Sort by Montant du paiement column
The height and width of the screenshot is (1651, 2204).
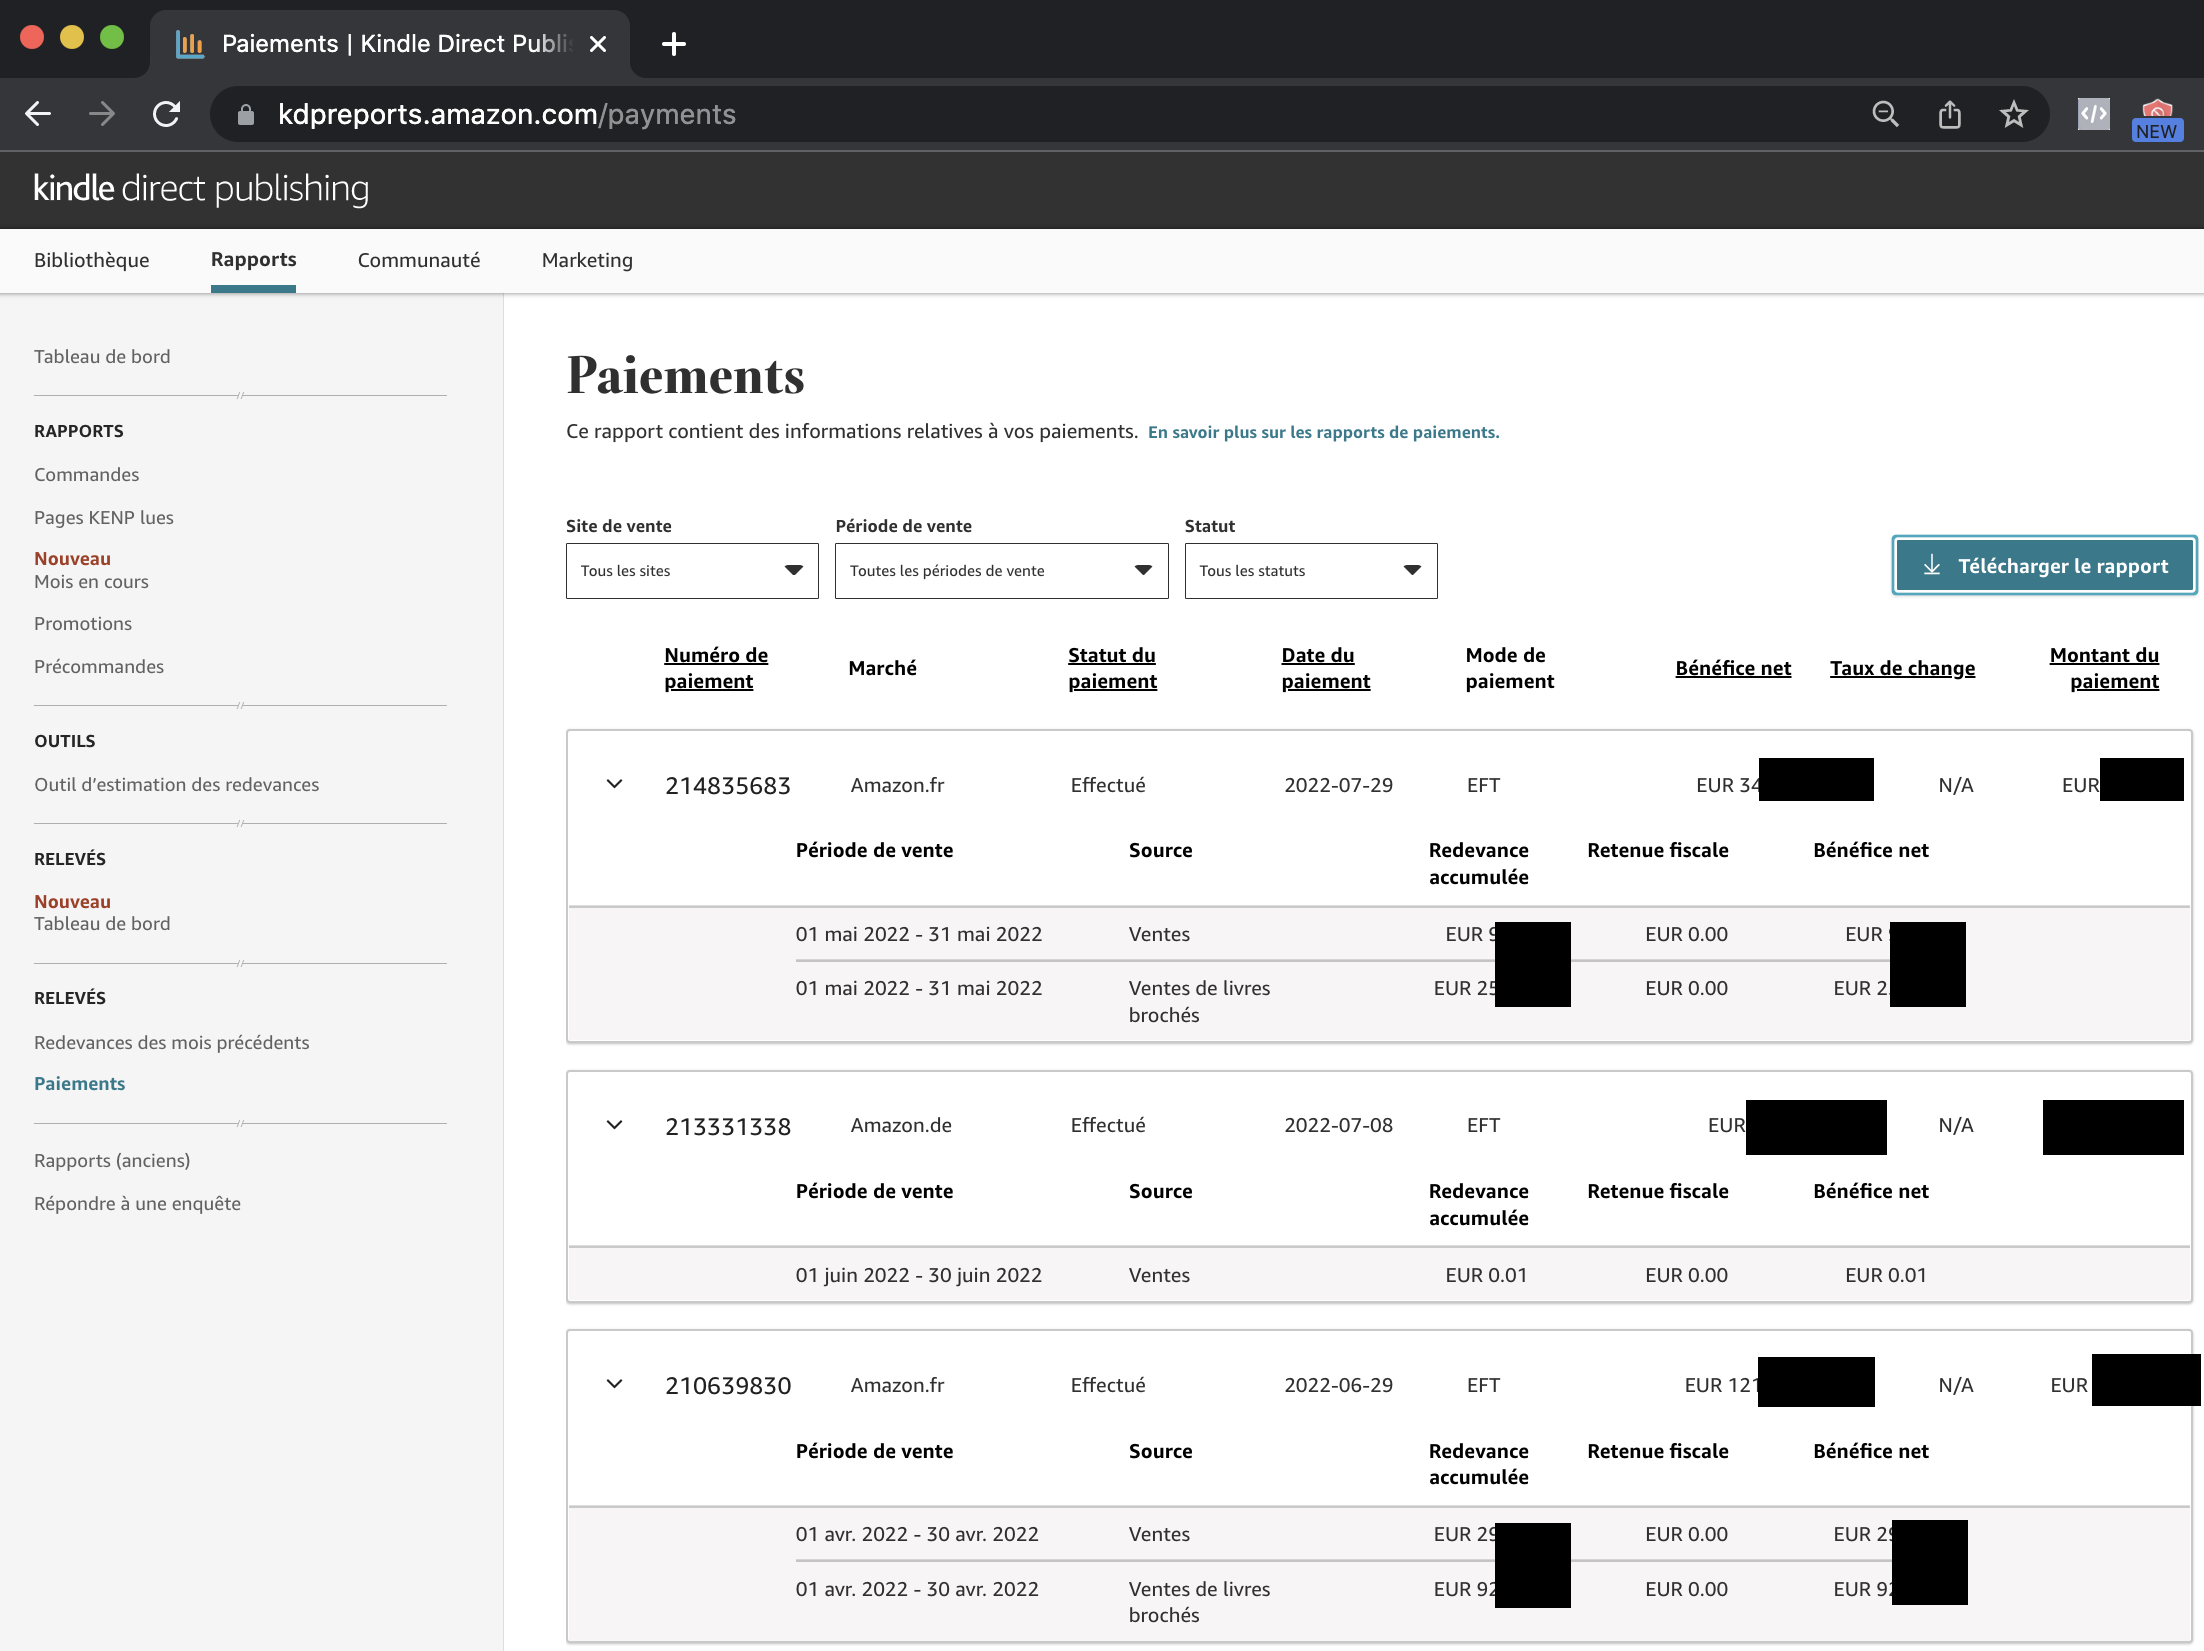(2104, 668)
